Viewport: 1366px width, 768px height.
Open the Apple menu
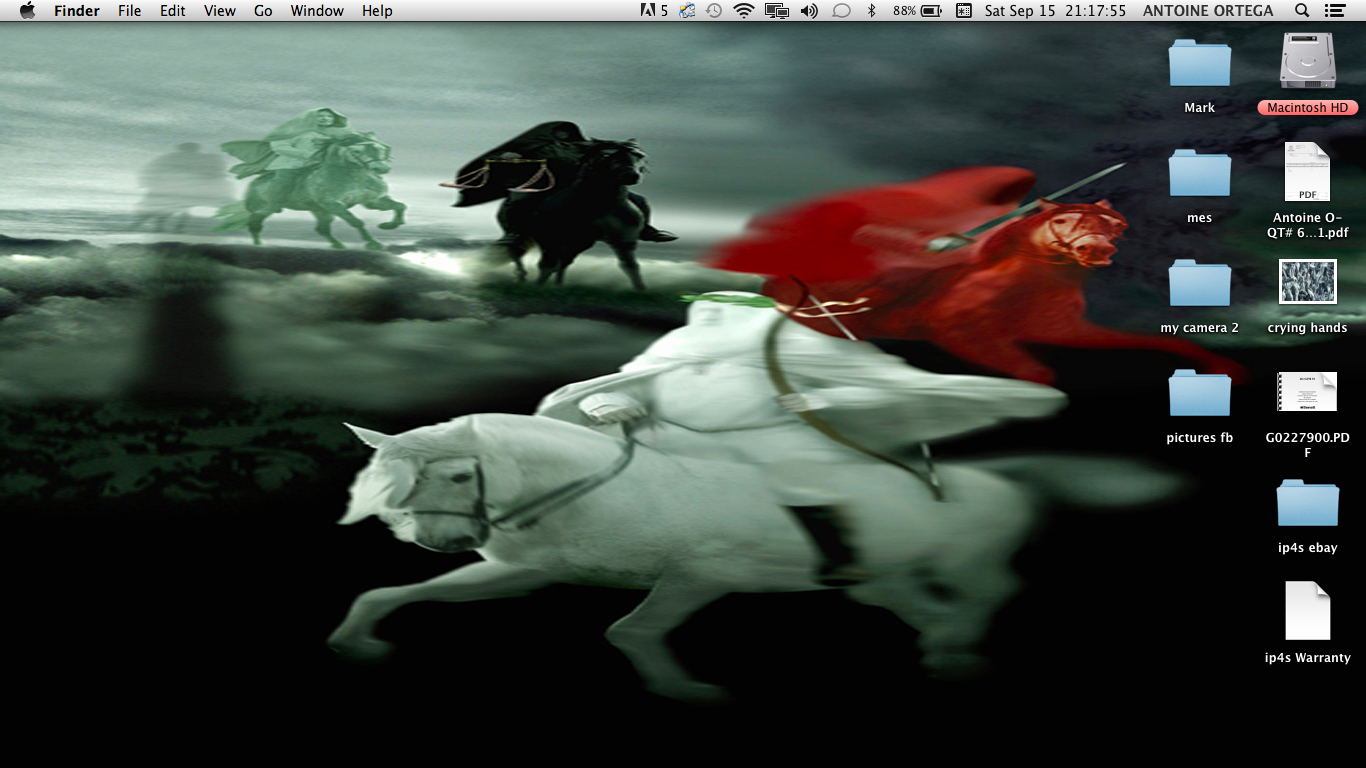pyautogui.click(x=27, y=10)
